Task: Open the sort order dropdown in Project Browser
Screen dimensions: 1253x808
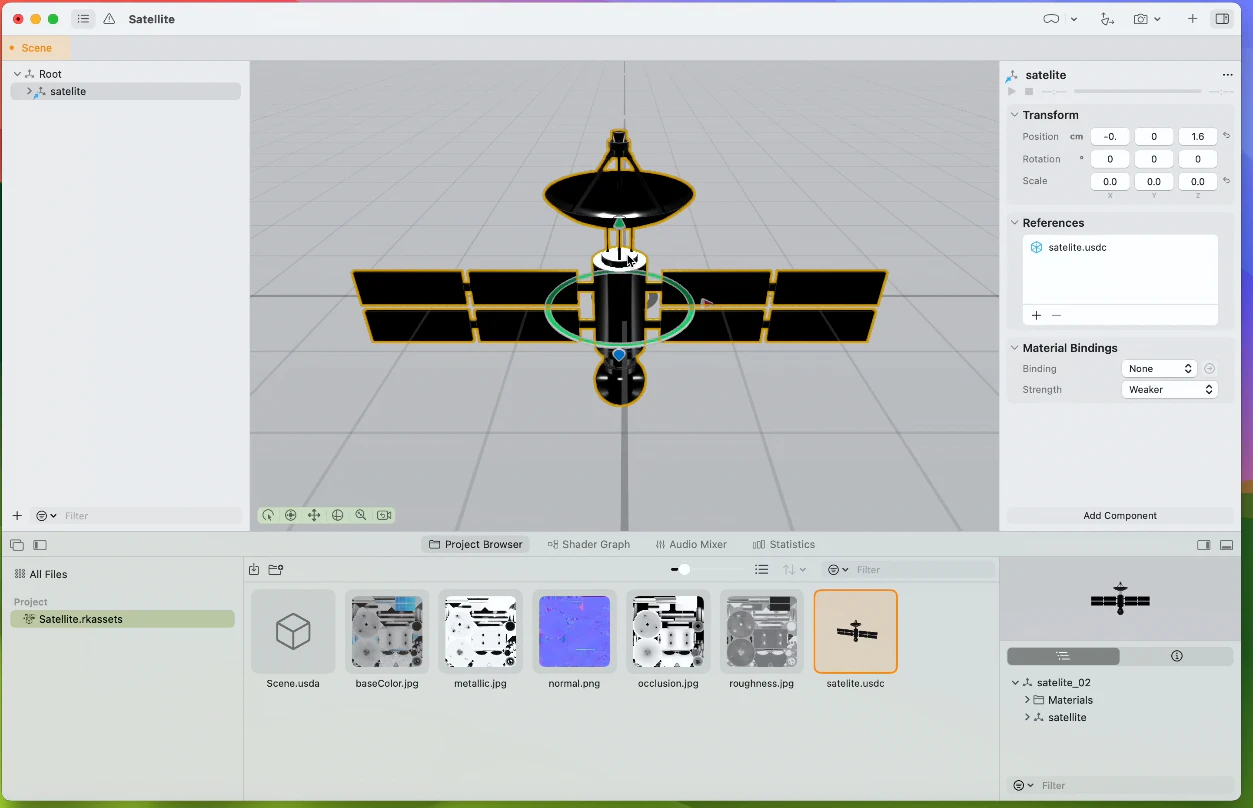Action: pyautogui.click(x=794, y=569)
